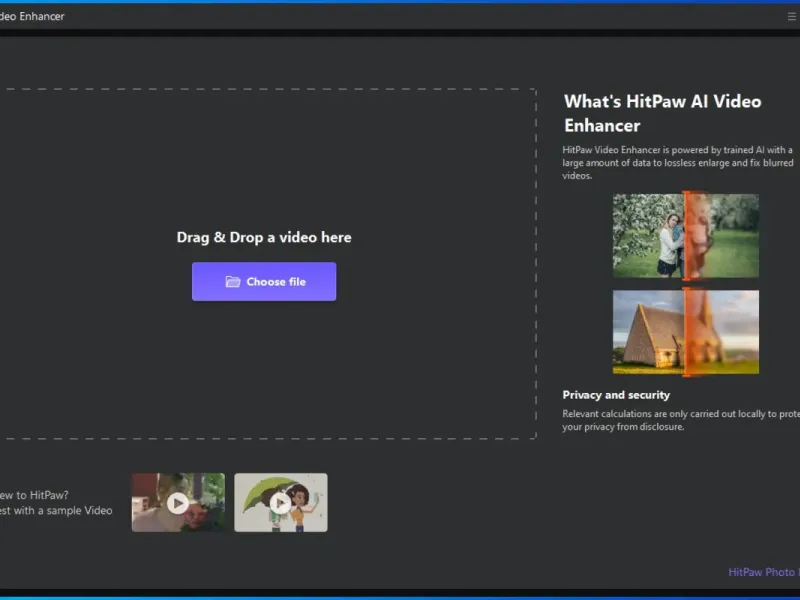Click the couple in orchard comparison image
Screen dimensions: 800x600
pos(686,236)
